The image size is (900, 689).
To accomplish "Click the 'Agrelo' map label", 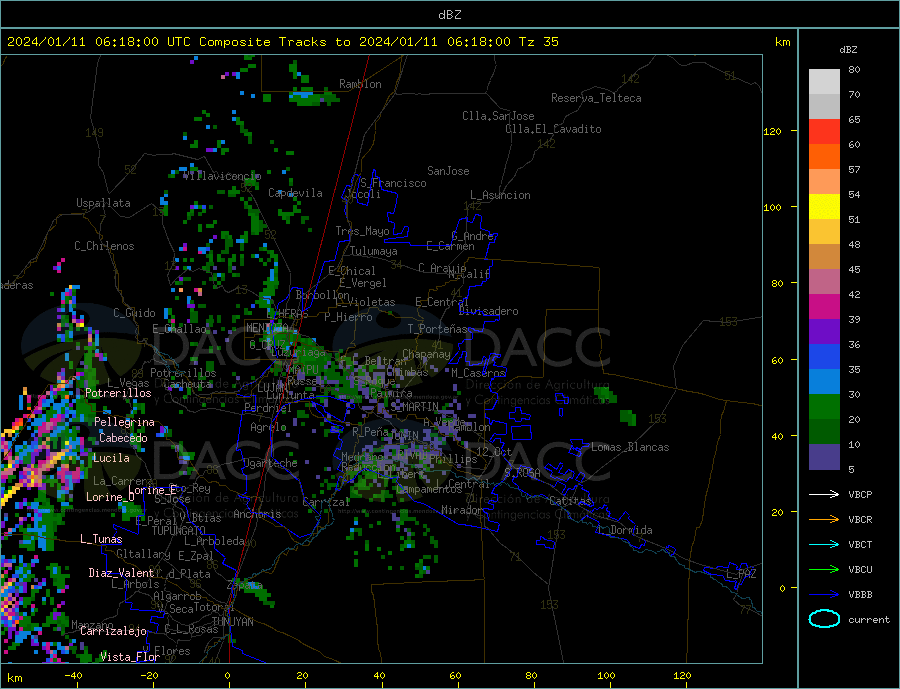I will coord(268,427).
